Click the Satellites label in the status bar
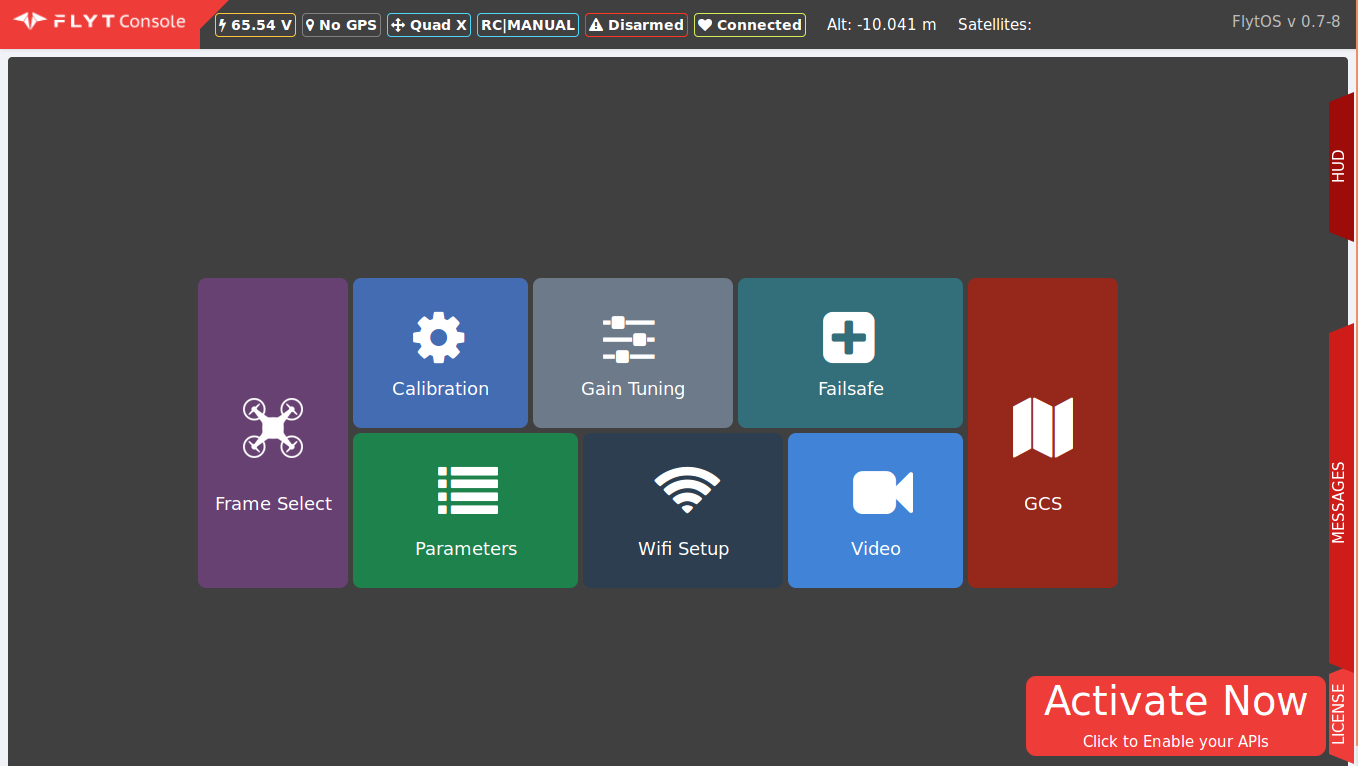 (994, 25)
